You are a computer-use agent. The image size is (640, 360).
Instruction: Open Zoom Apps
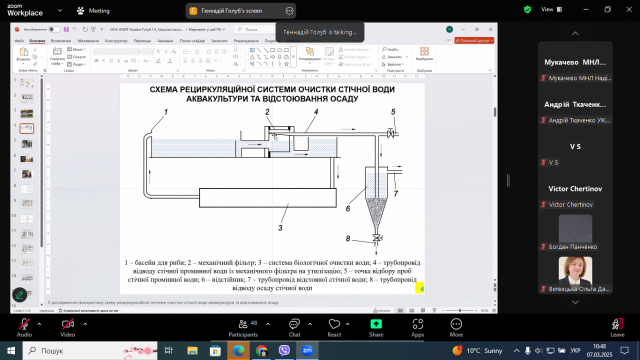[x=417, y=327]
